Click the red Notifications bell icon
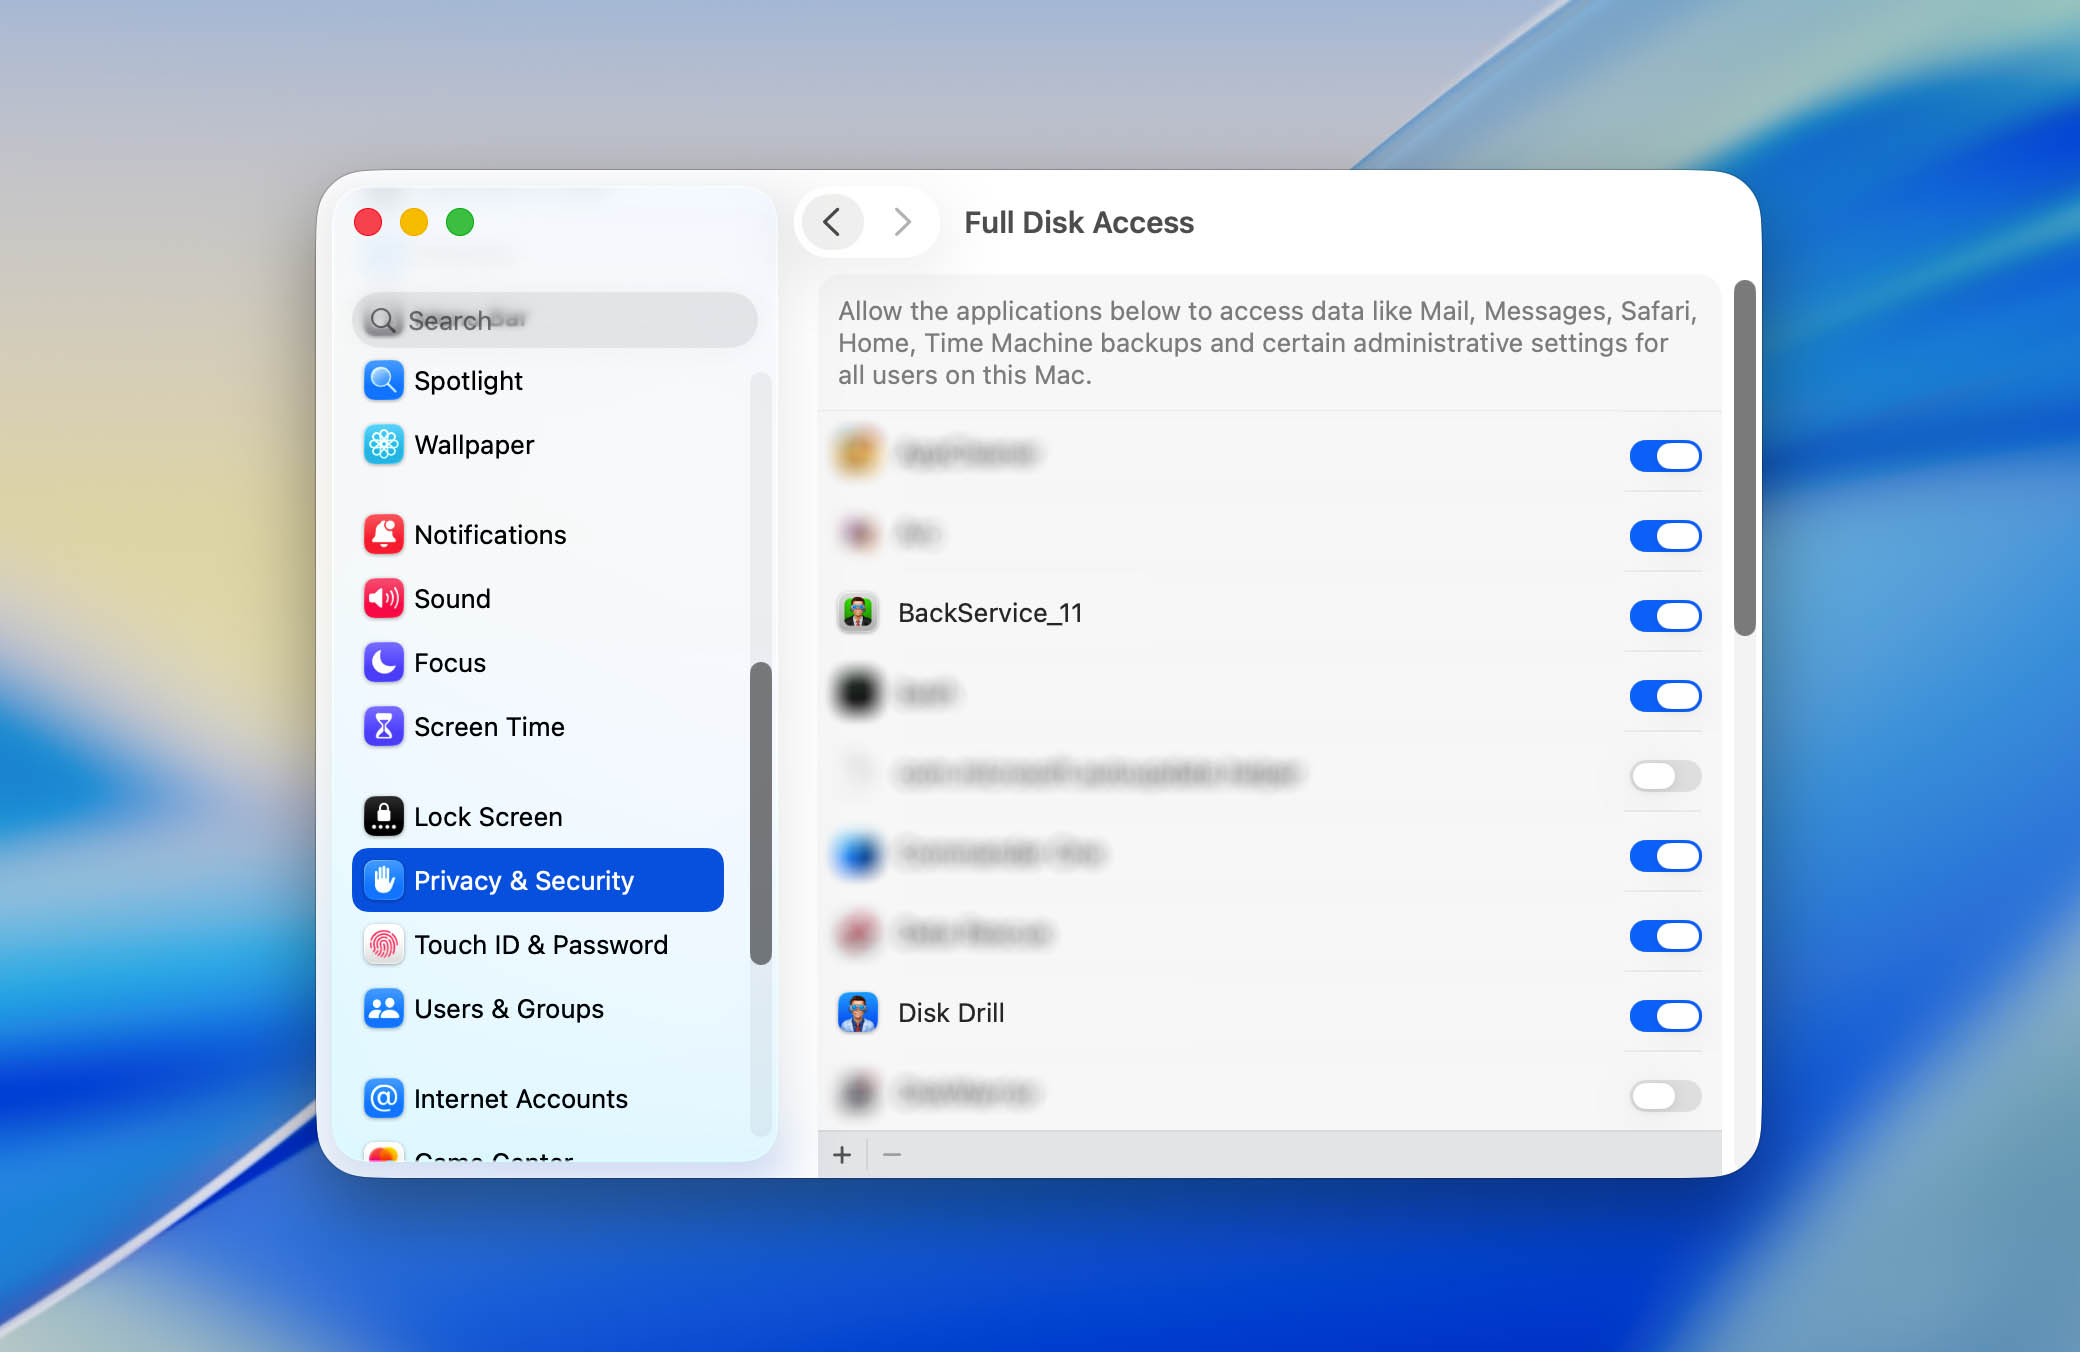Viewport: 2080px width, 1352px height. (x=383, y=535)
